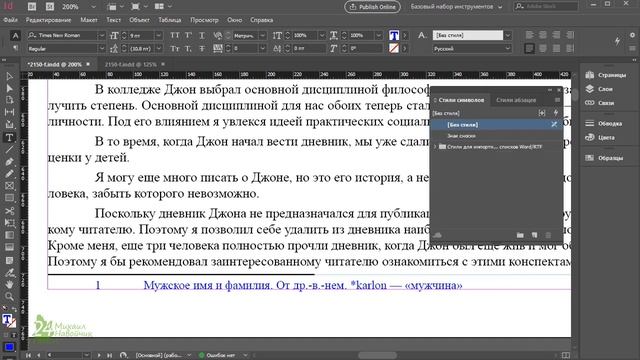Toggle All Caps formatting
The width and height of the screenshot is (640, 360).
point(175,36)
